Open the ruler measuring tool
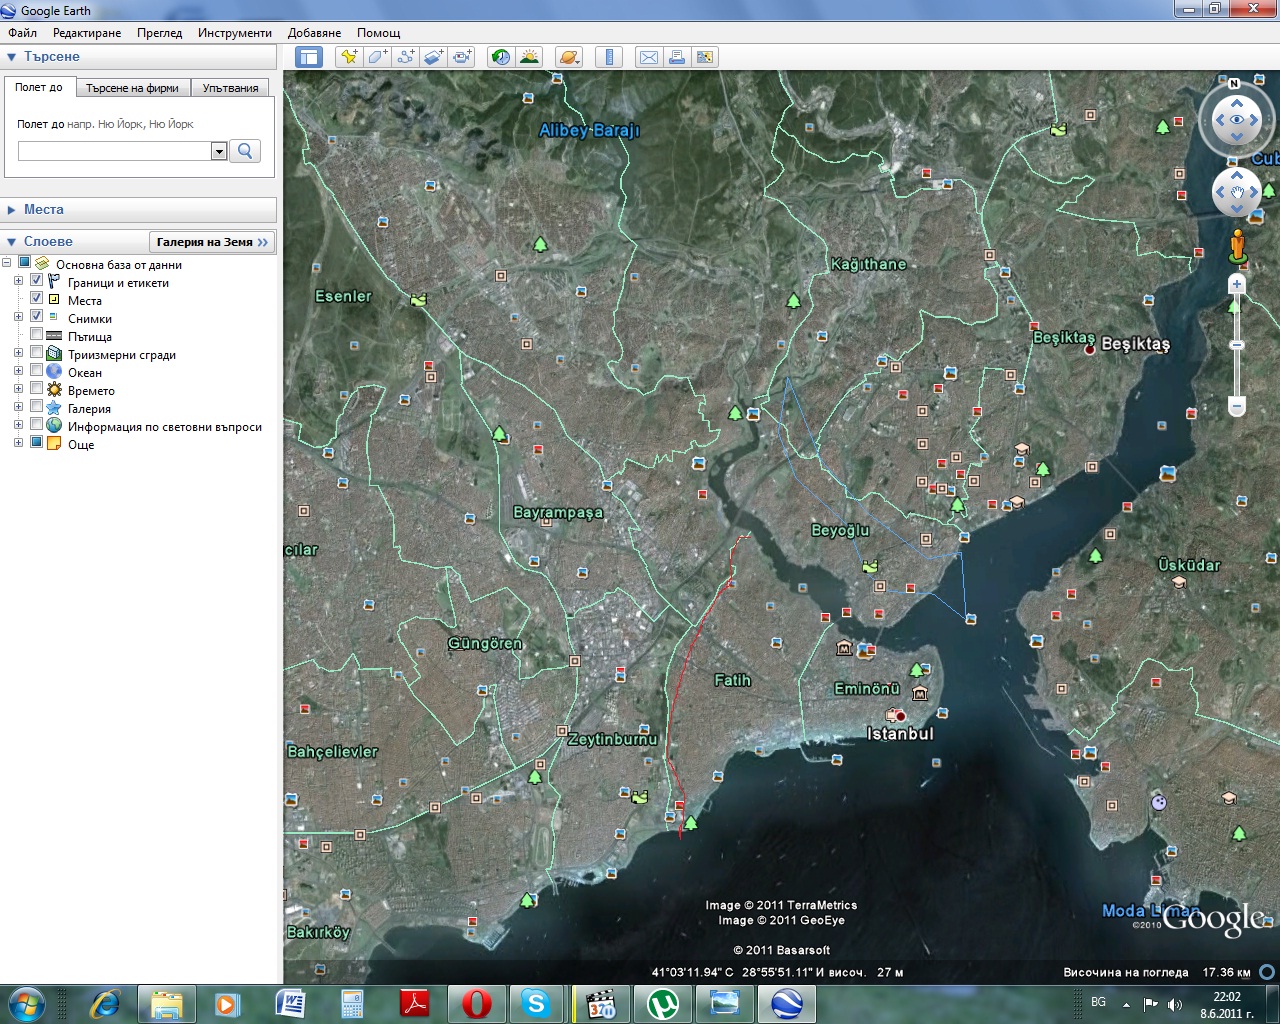The height and width of the screenshot is (1024, 1280). [609, 57]
